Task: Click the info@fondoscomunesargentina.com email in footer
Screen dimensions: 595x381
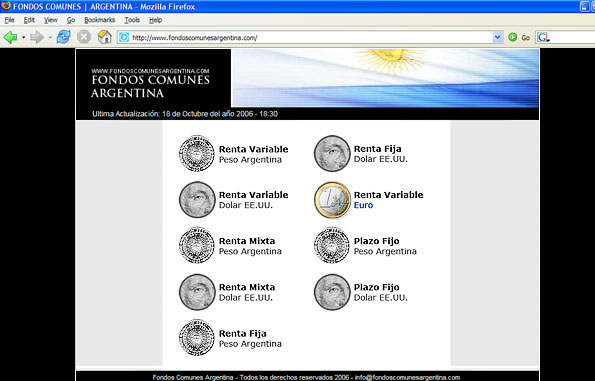Action: (407, 377)
